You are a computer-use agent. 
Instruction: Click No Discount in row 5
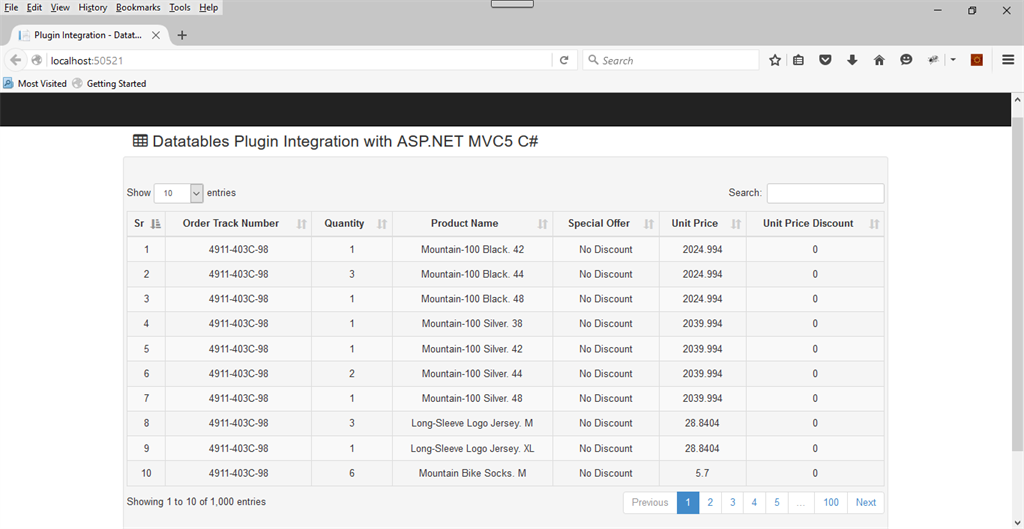pos(606,349)
